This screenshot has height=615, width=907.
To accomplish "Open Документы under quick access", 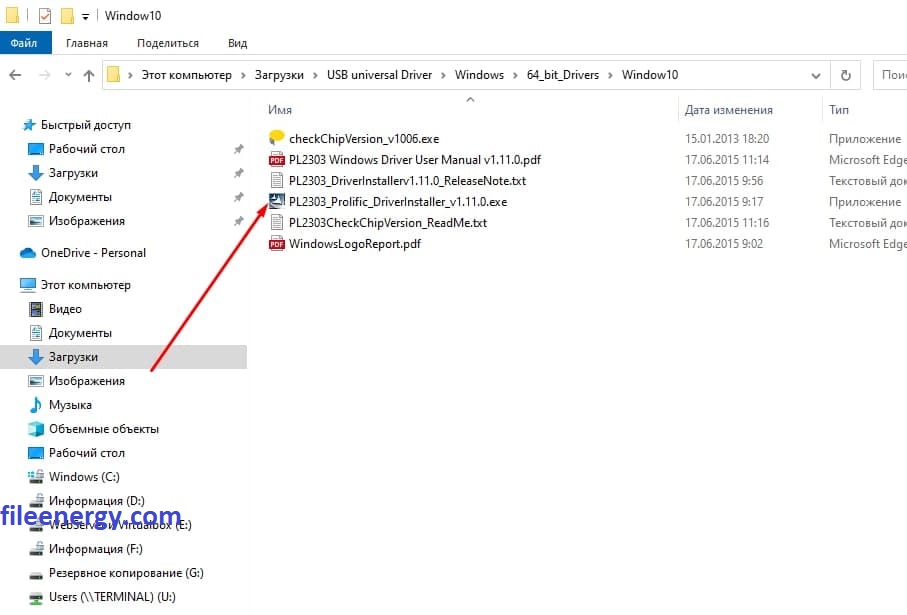I will (x=80, y=197).
